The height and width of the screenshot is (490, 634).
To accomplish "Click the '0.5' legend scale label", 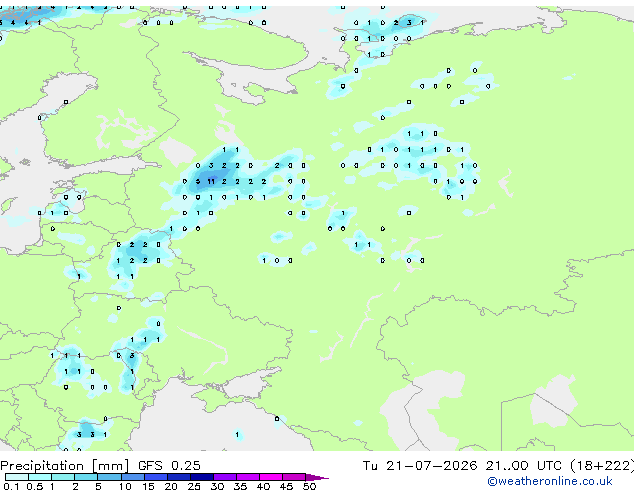I will pos(35,486).
